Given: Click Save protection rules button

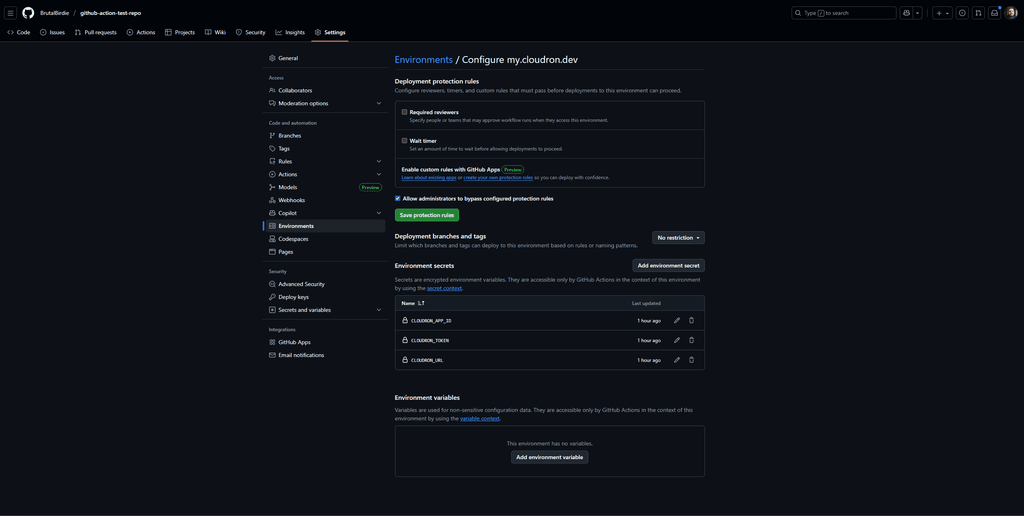Looking at the screenshot, I should pyautogui.click(x=426, y=215).
